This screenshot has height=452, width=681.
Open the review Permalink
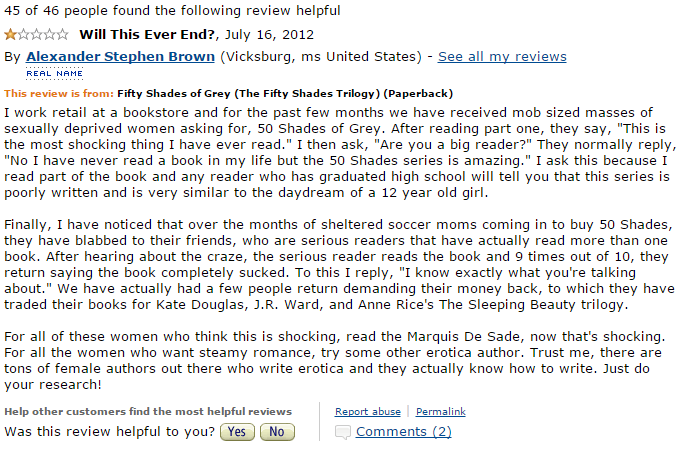click(x=440, y=411)
